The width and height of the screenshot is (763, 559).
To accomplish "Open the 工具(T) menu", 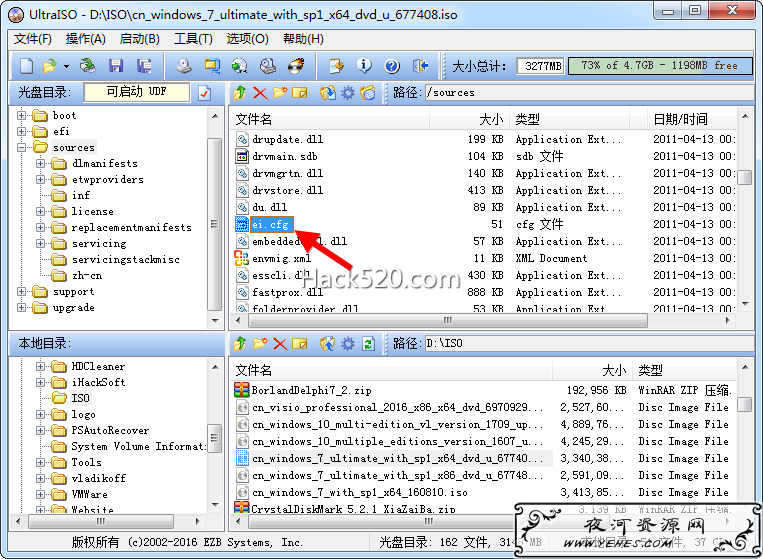I will tap(193, 39).
